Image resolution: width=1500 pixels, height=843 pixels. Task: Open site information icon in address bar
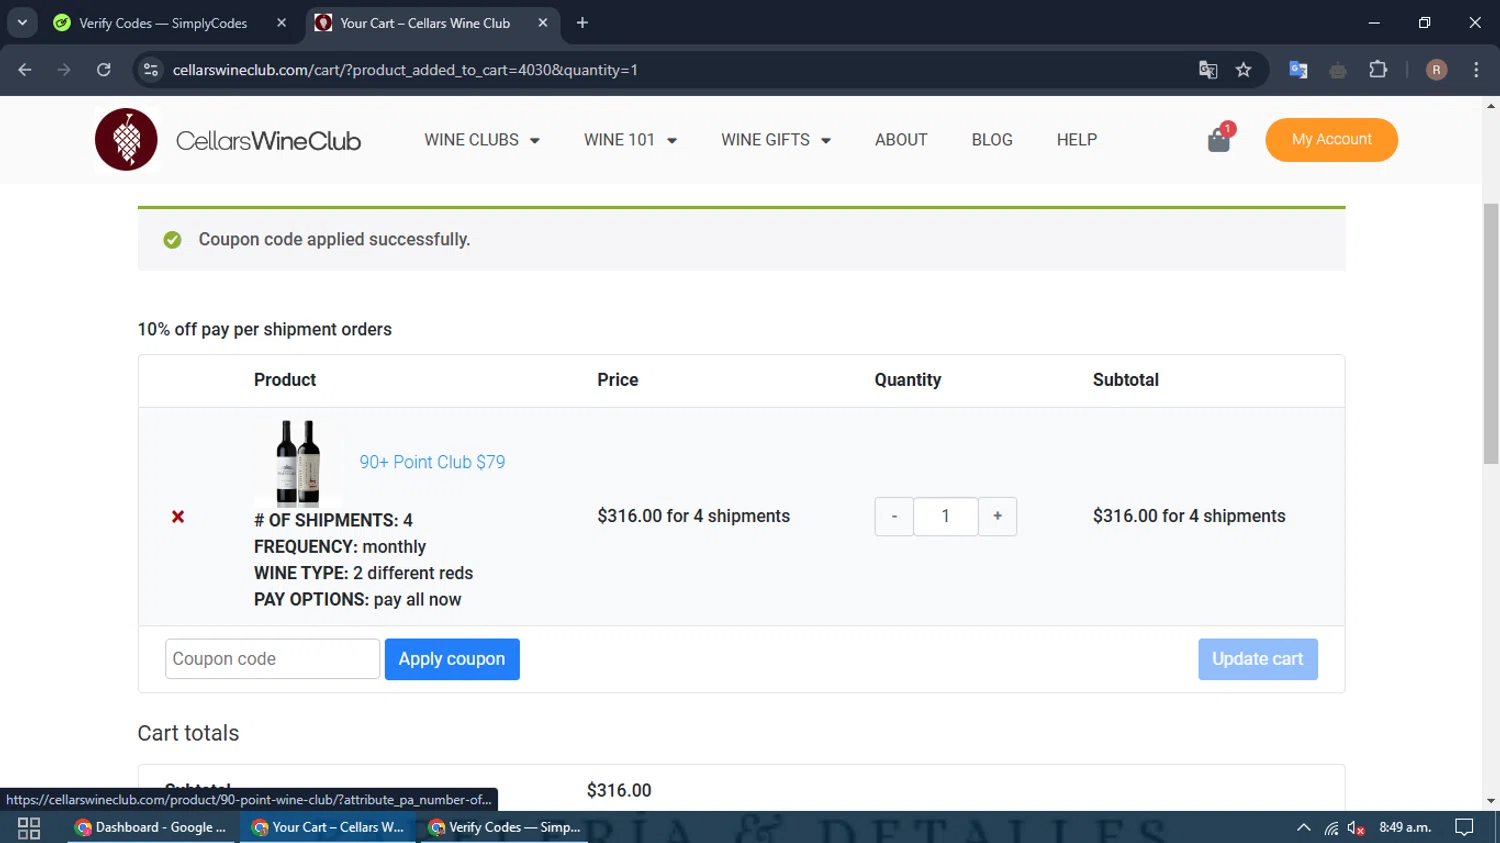pyautogui.click(x=151, y=70)
